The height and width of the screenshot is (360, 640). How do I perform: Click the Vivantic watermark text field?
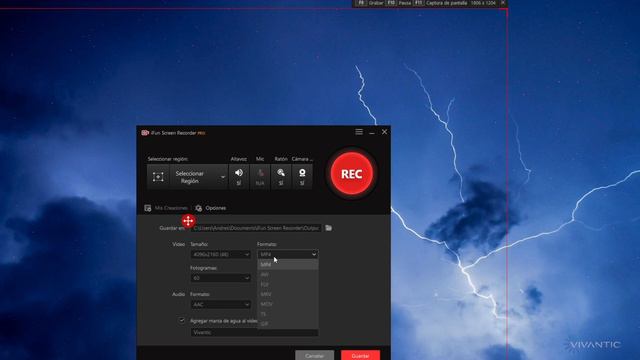tap(254, 333)
